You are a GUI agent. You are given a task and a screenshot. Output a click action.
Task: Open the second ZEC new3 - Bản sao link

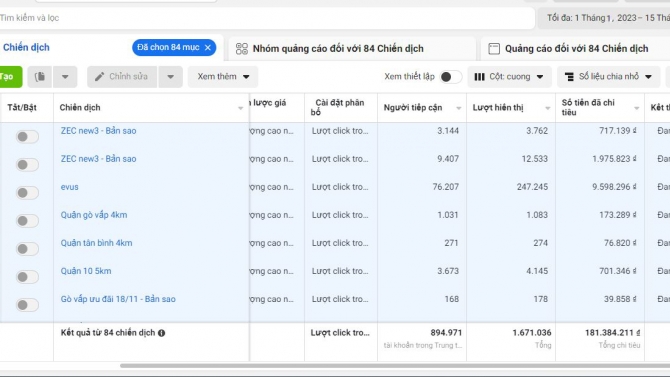(98, 159)
